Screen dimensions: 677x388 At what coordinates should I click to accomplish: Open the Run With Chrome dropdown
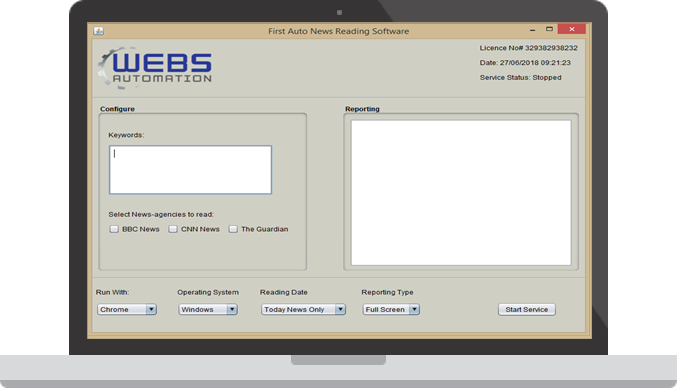(127, 309)
